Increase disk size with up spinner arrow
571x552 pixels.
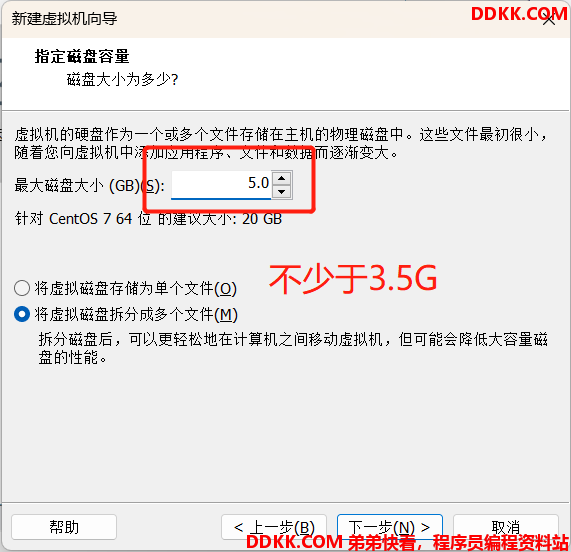(x=281, y=178)
